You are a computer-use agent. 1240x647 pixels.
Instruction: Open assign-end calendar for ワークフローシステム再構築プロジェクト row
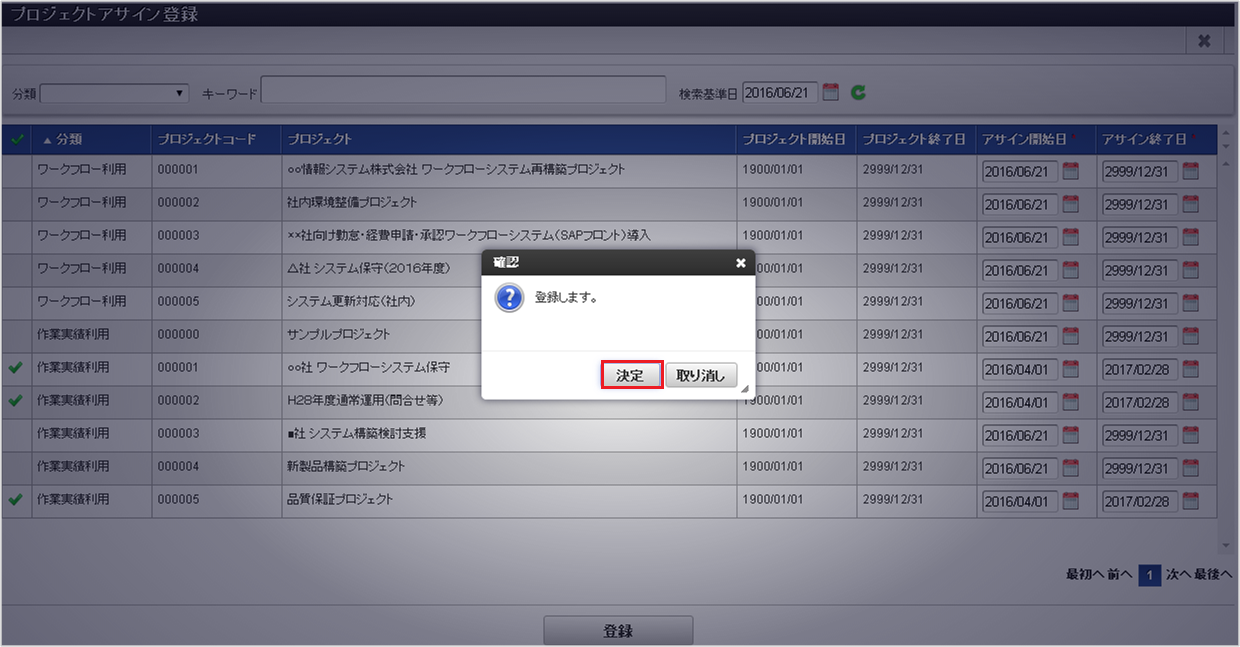tap(1191, 171)
